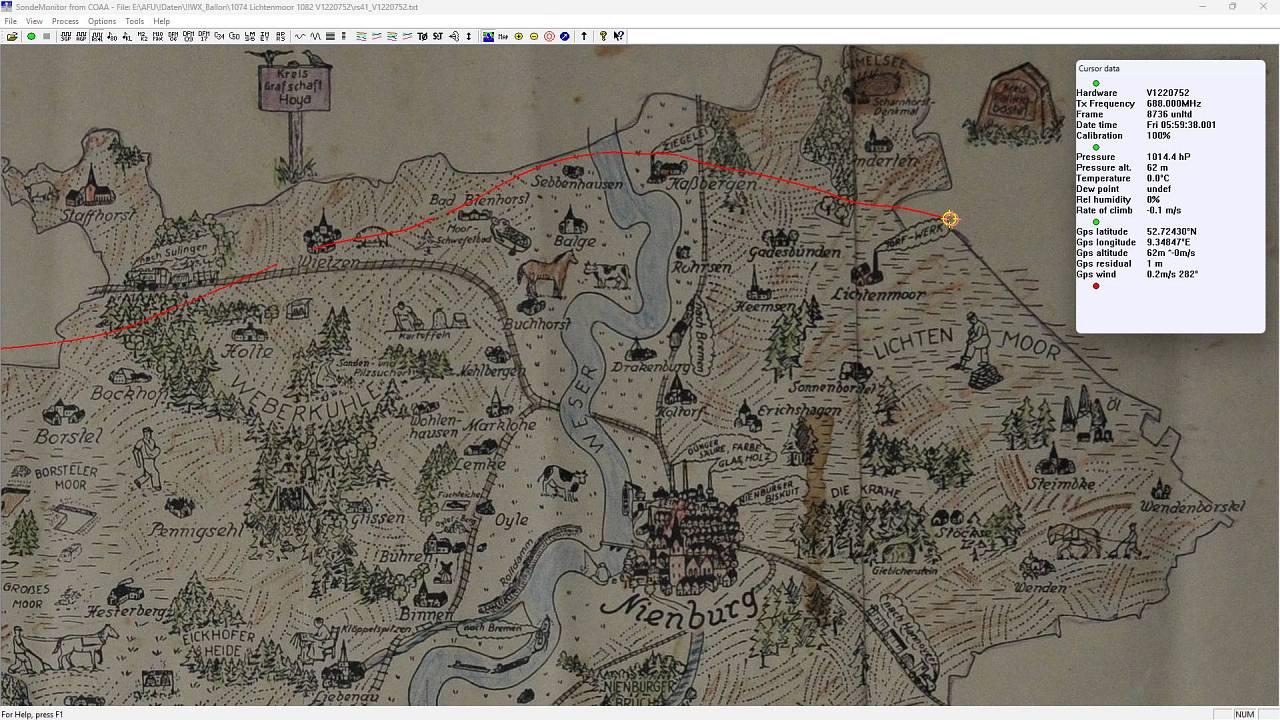Click the Frame value '8736 unltd'
This screenshot has height=720, width=1280.
(x=1169, y=115)
